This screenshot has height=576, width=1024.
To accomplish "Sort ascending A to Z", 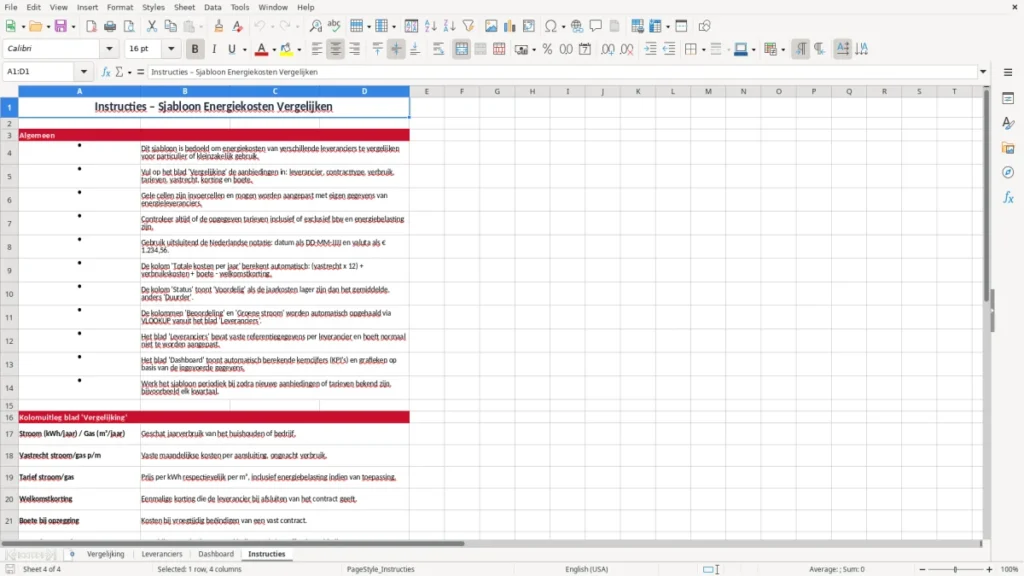I will (430, 26).
